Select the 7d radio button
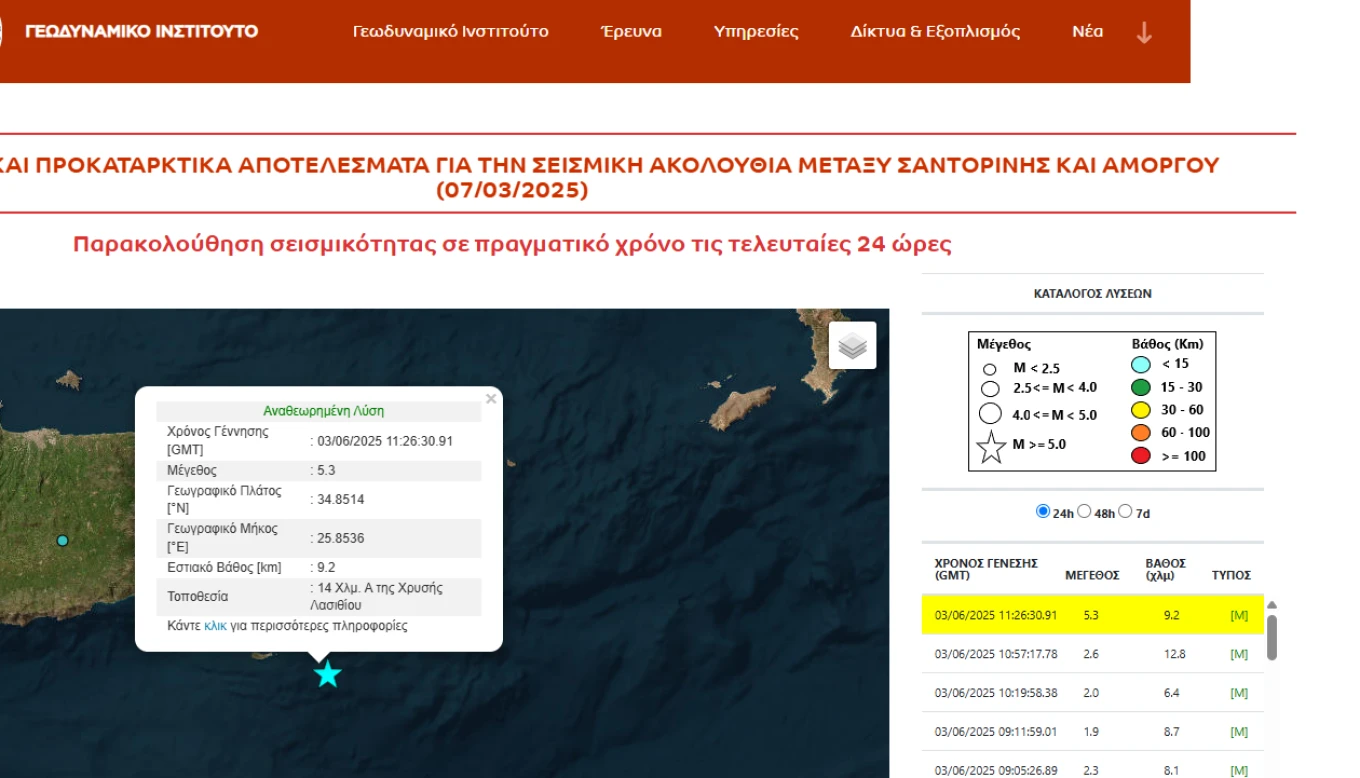This screenshot has width=1360, height=778. (1126, 511)
